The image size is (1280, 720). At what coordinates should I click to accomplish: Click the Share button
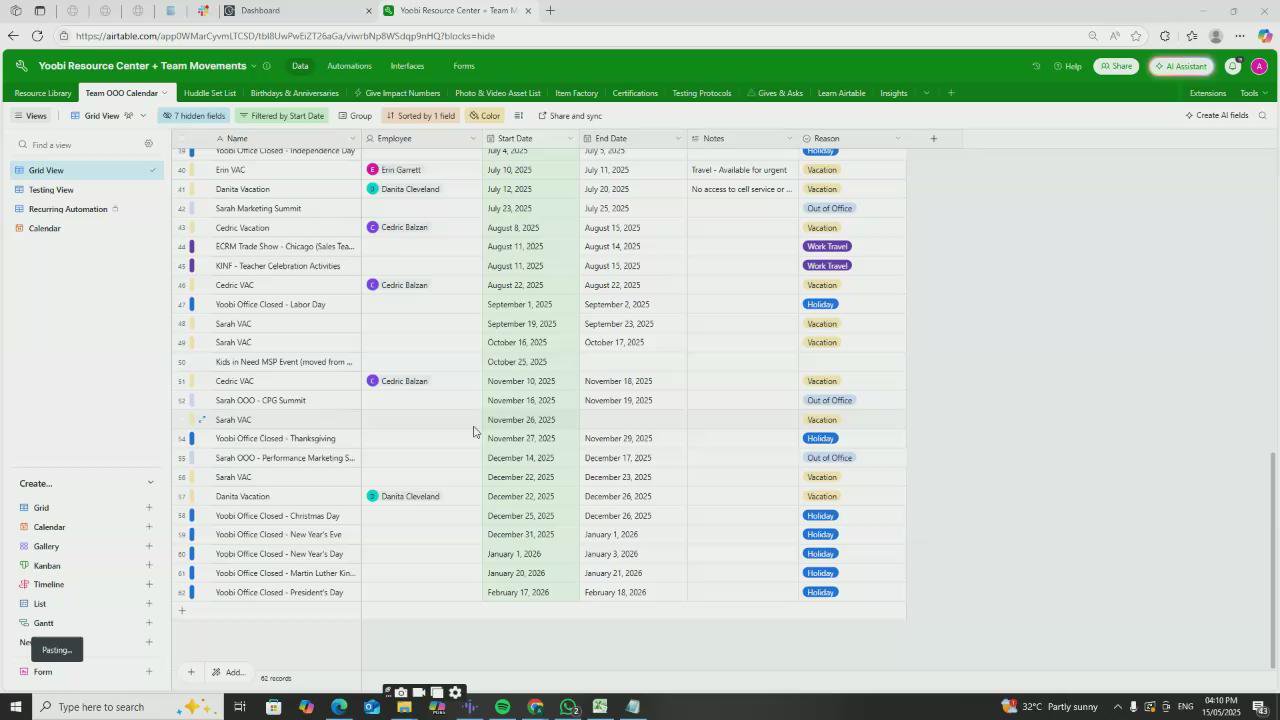(x=1116, y=66)
